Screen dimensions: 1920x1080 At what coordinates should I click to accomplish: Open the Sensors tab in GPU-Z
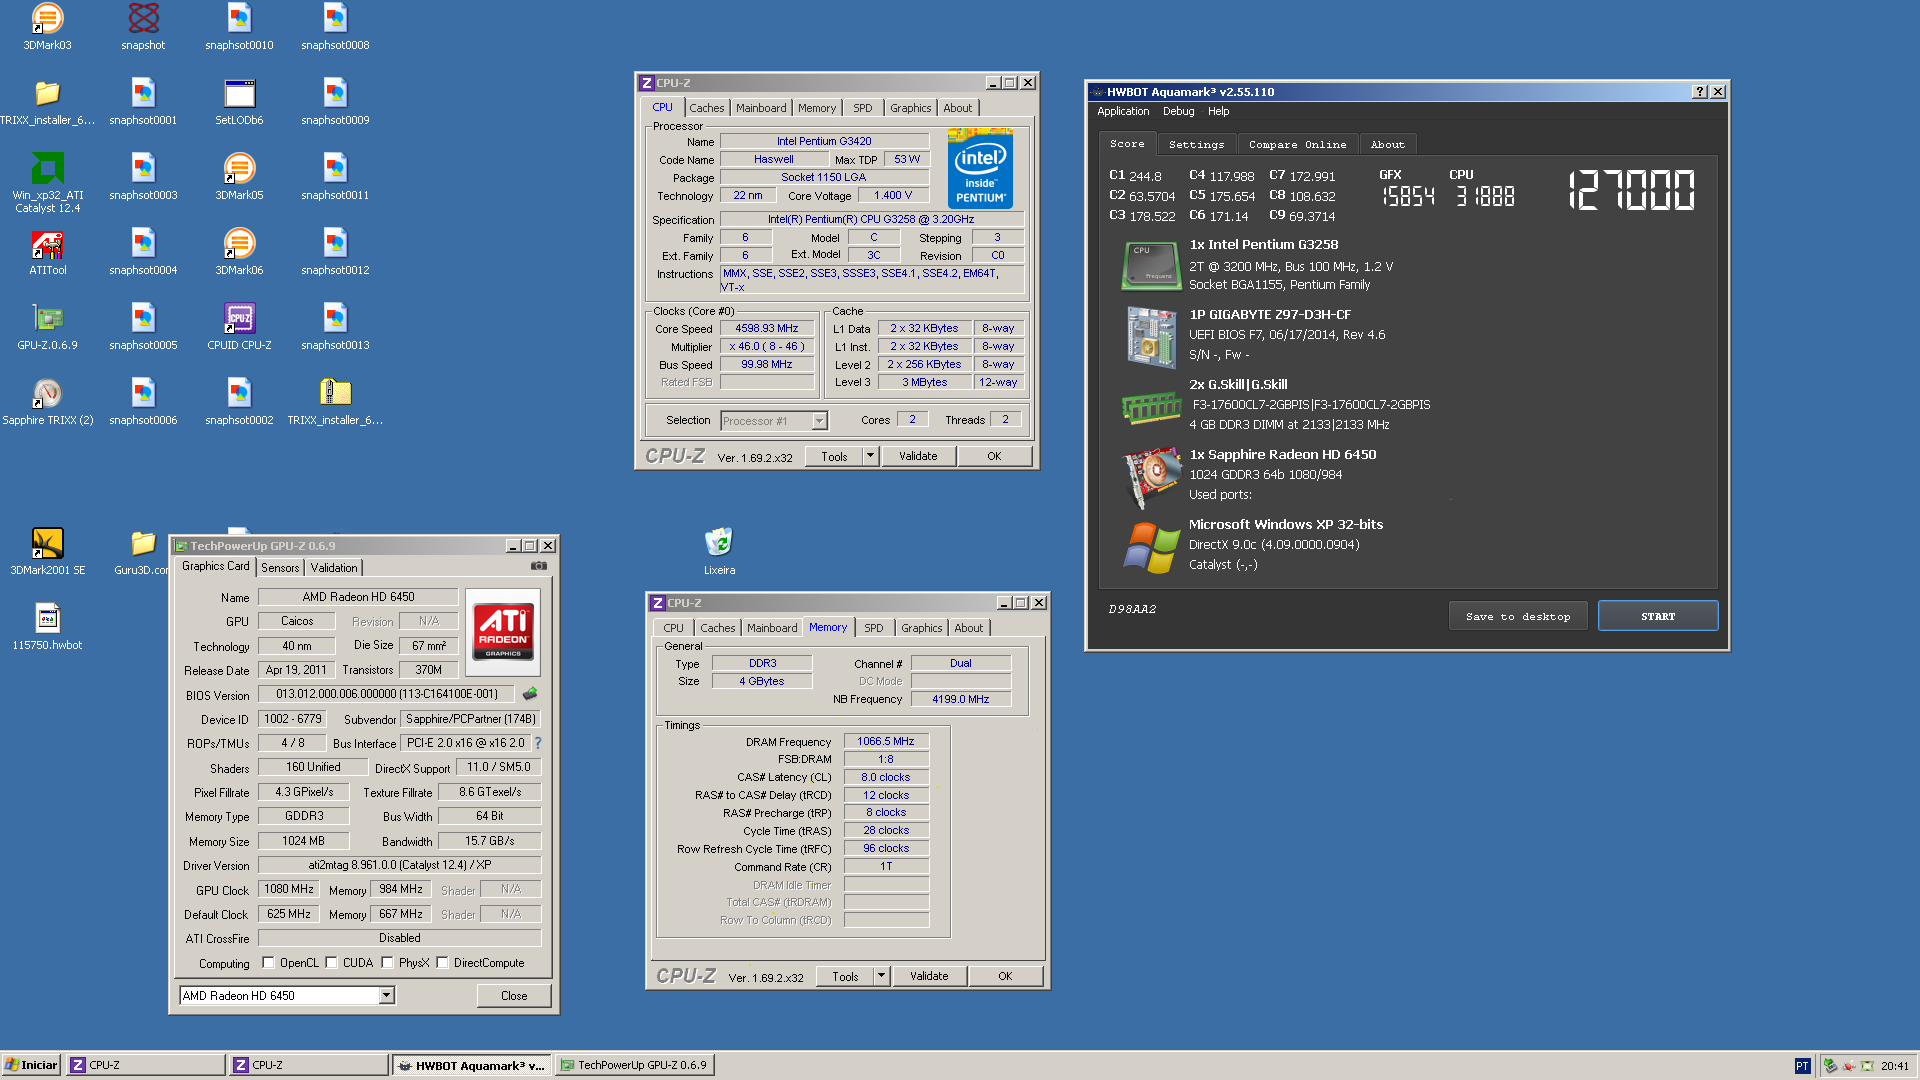(x=280, y=568)
